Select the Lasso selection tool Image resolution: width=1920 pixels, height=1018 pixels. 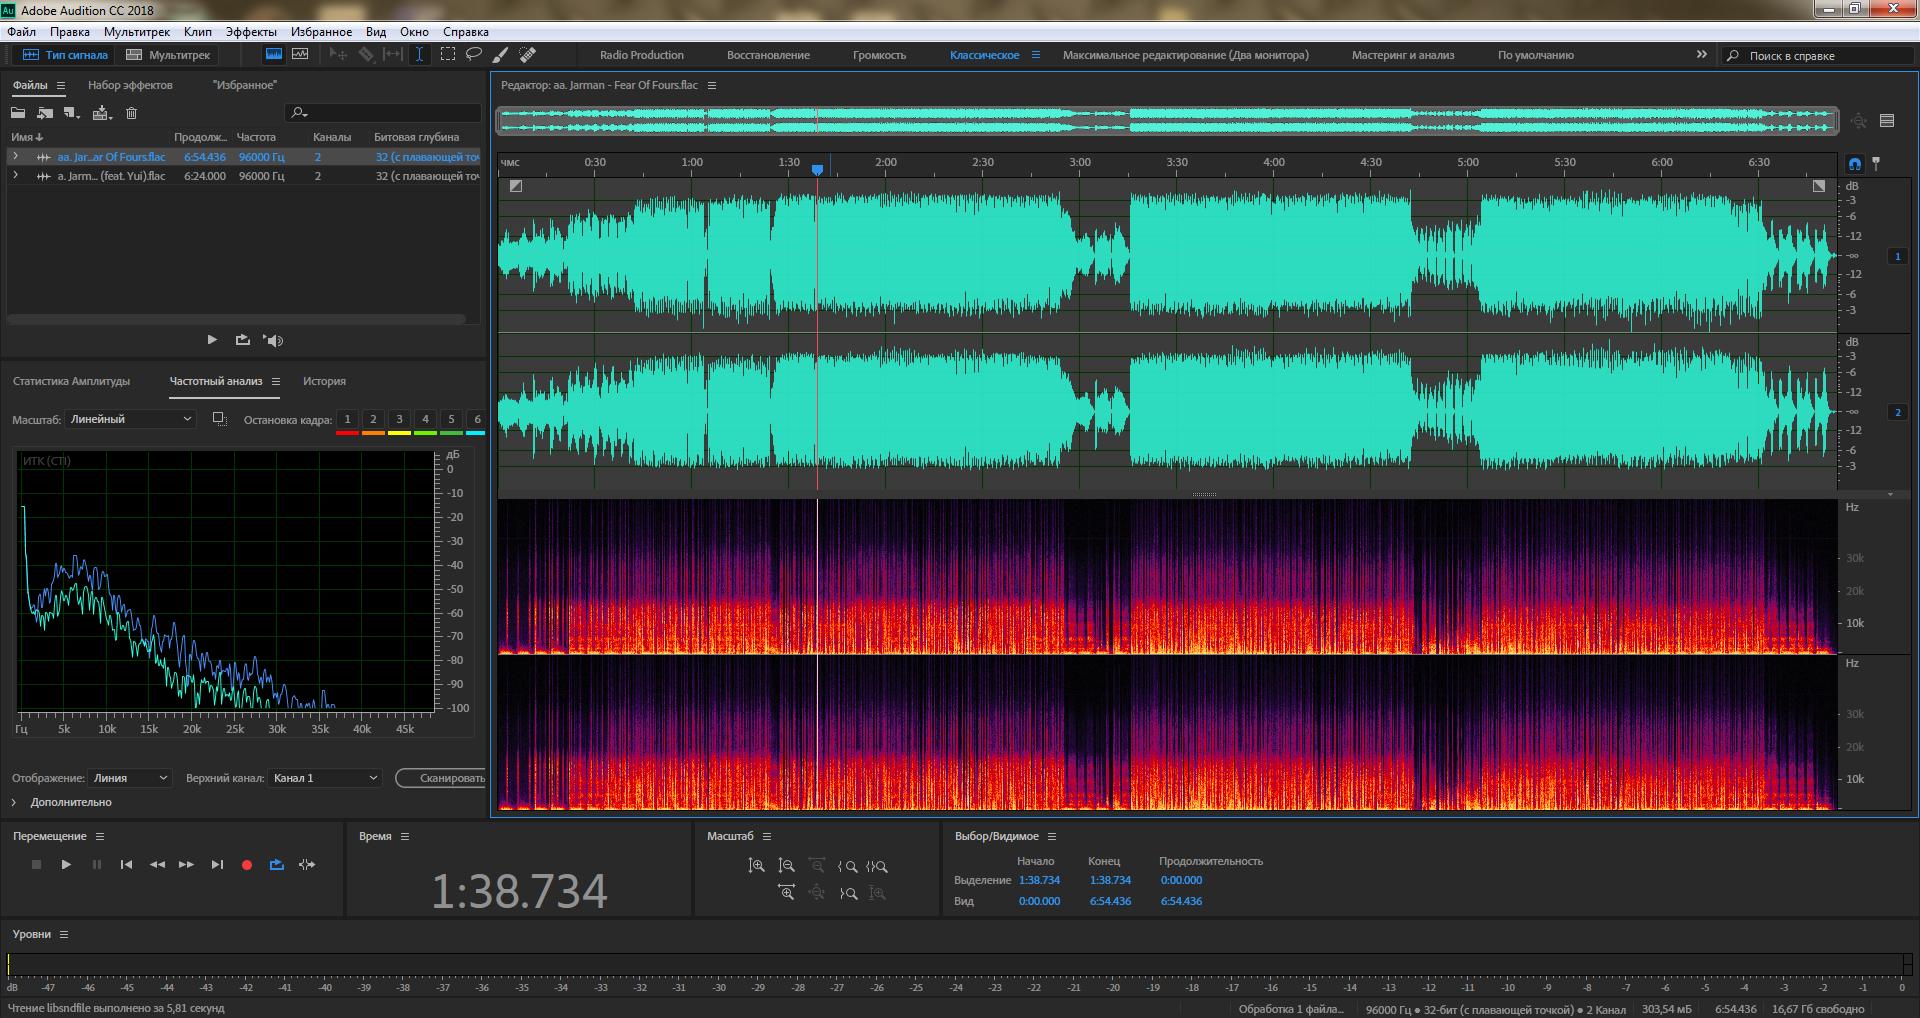point(474,55)
